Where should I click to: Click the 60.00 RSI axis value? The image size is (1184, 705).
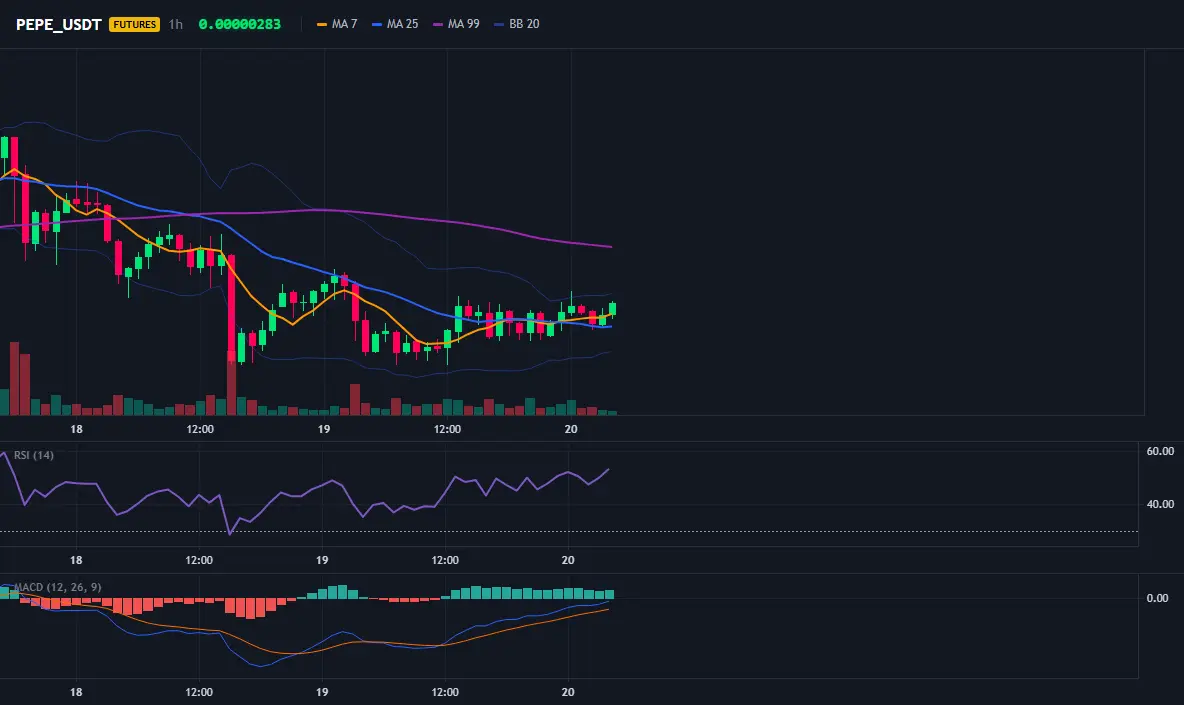pyautogui.click(x=1160, y=451)
